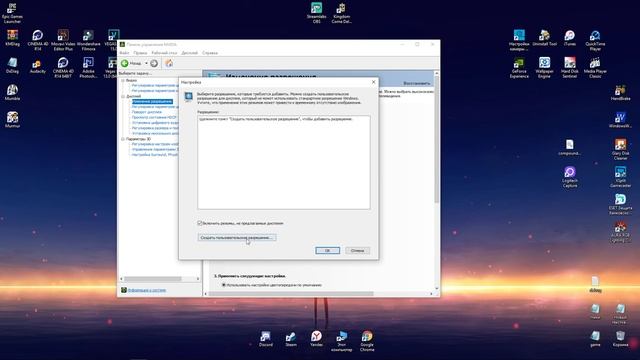Open the Back history dropdown arrow
The height and width of the screenshot is (360, 640).
coord(146,63)
